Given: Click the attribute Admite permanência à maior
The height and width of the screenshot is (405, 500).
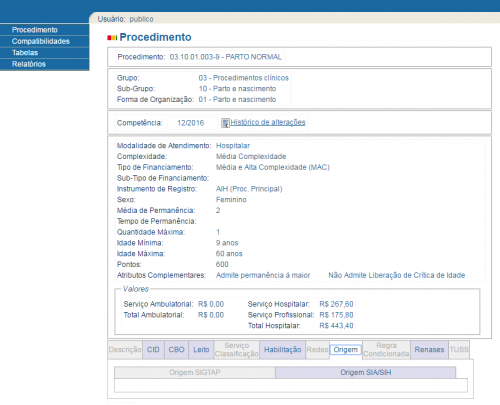Looking at the screenshot, I should pos(263,275).
